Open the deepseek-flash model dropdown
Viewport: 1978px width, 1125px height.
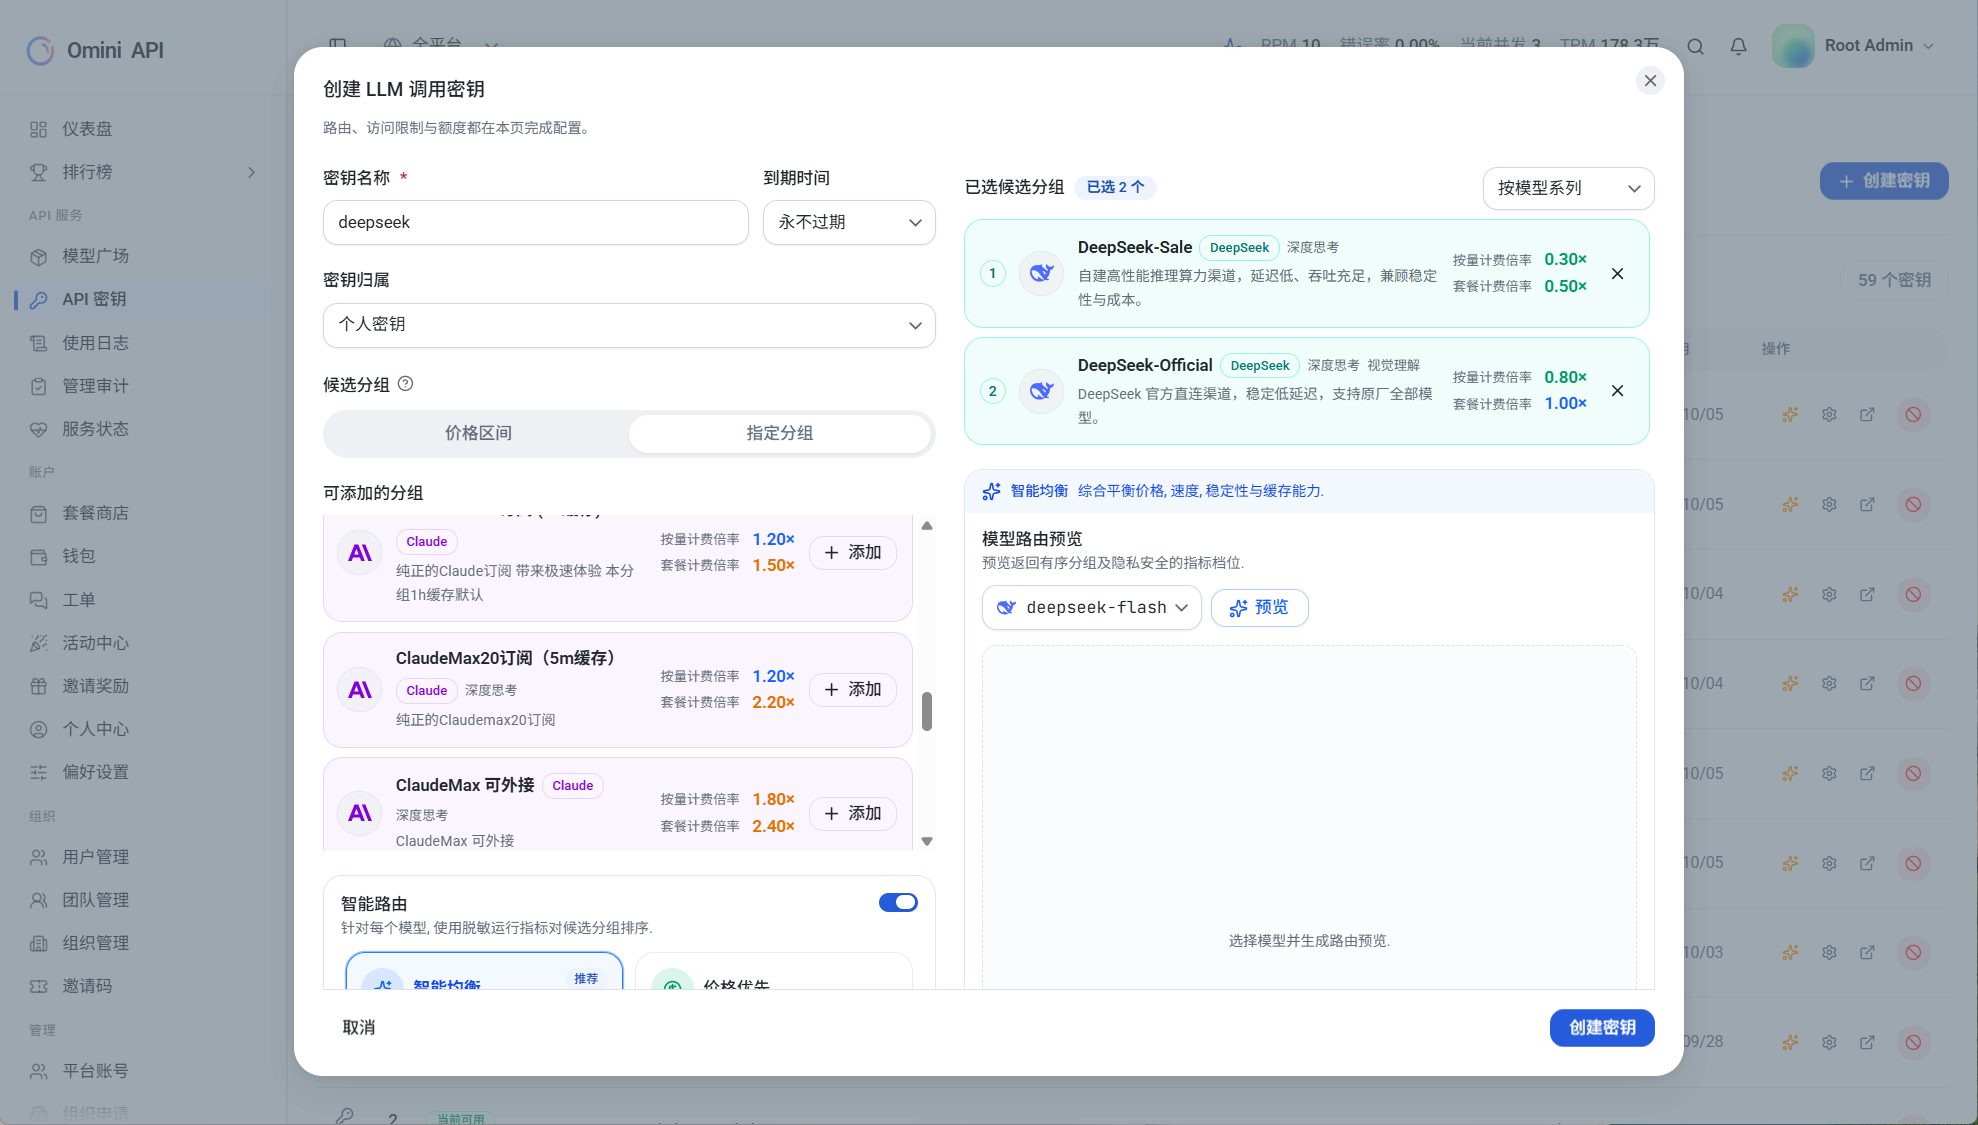coord(1092,608)
